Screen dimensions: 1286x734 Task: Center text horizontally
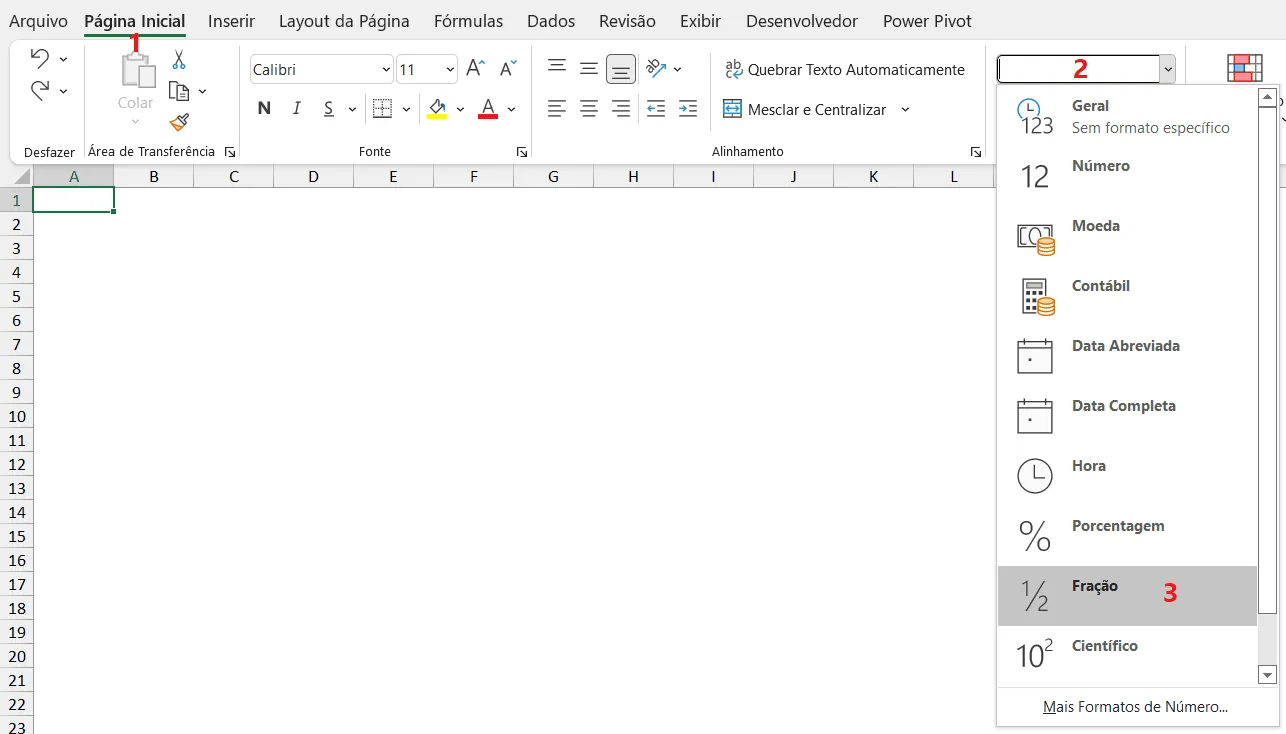589,109
